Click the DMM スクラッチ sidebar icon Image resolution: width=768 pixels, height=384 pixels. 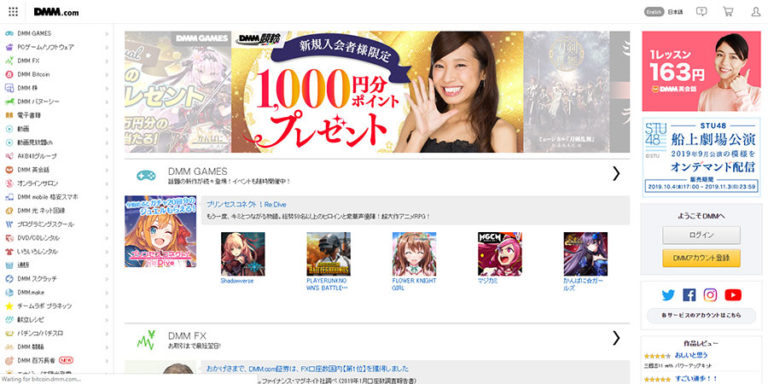click(9, 278)
